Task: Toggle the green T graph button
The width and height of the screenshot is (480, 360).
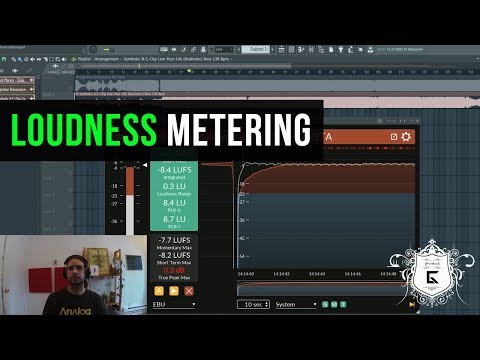Action: point(343,304)
